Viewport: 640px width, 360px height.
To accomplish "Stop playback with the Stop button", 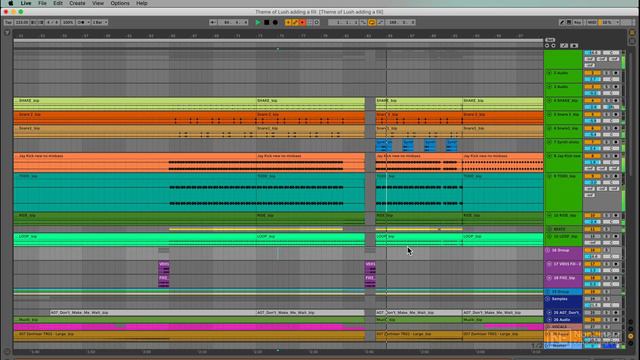I will pos(267,22).
